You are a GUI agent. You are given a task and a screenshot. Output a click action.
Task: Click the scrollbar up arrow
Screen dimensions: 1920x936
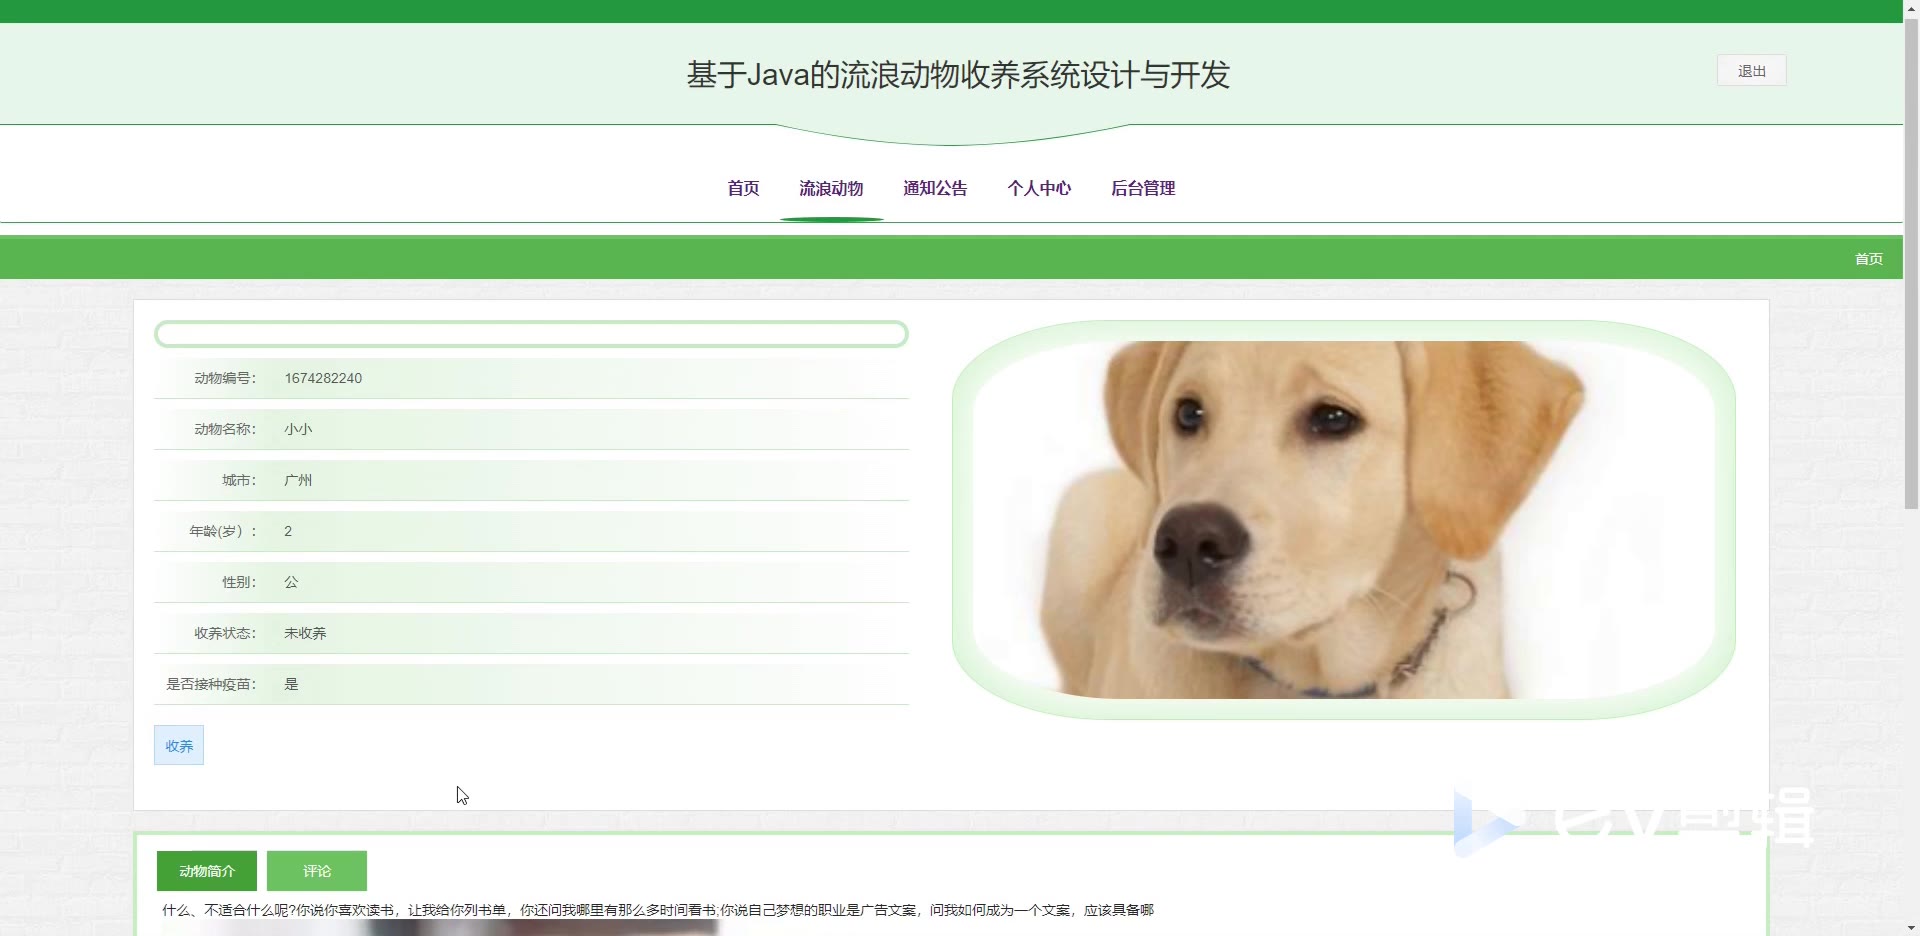1911,8
